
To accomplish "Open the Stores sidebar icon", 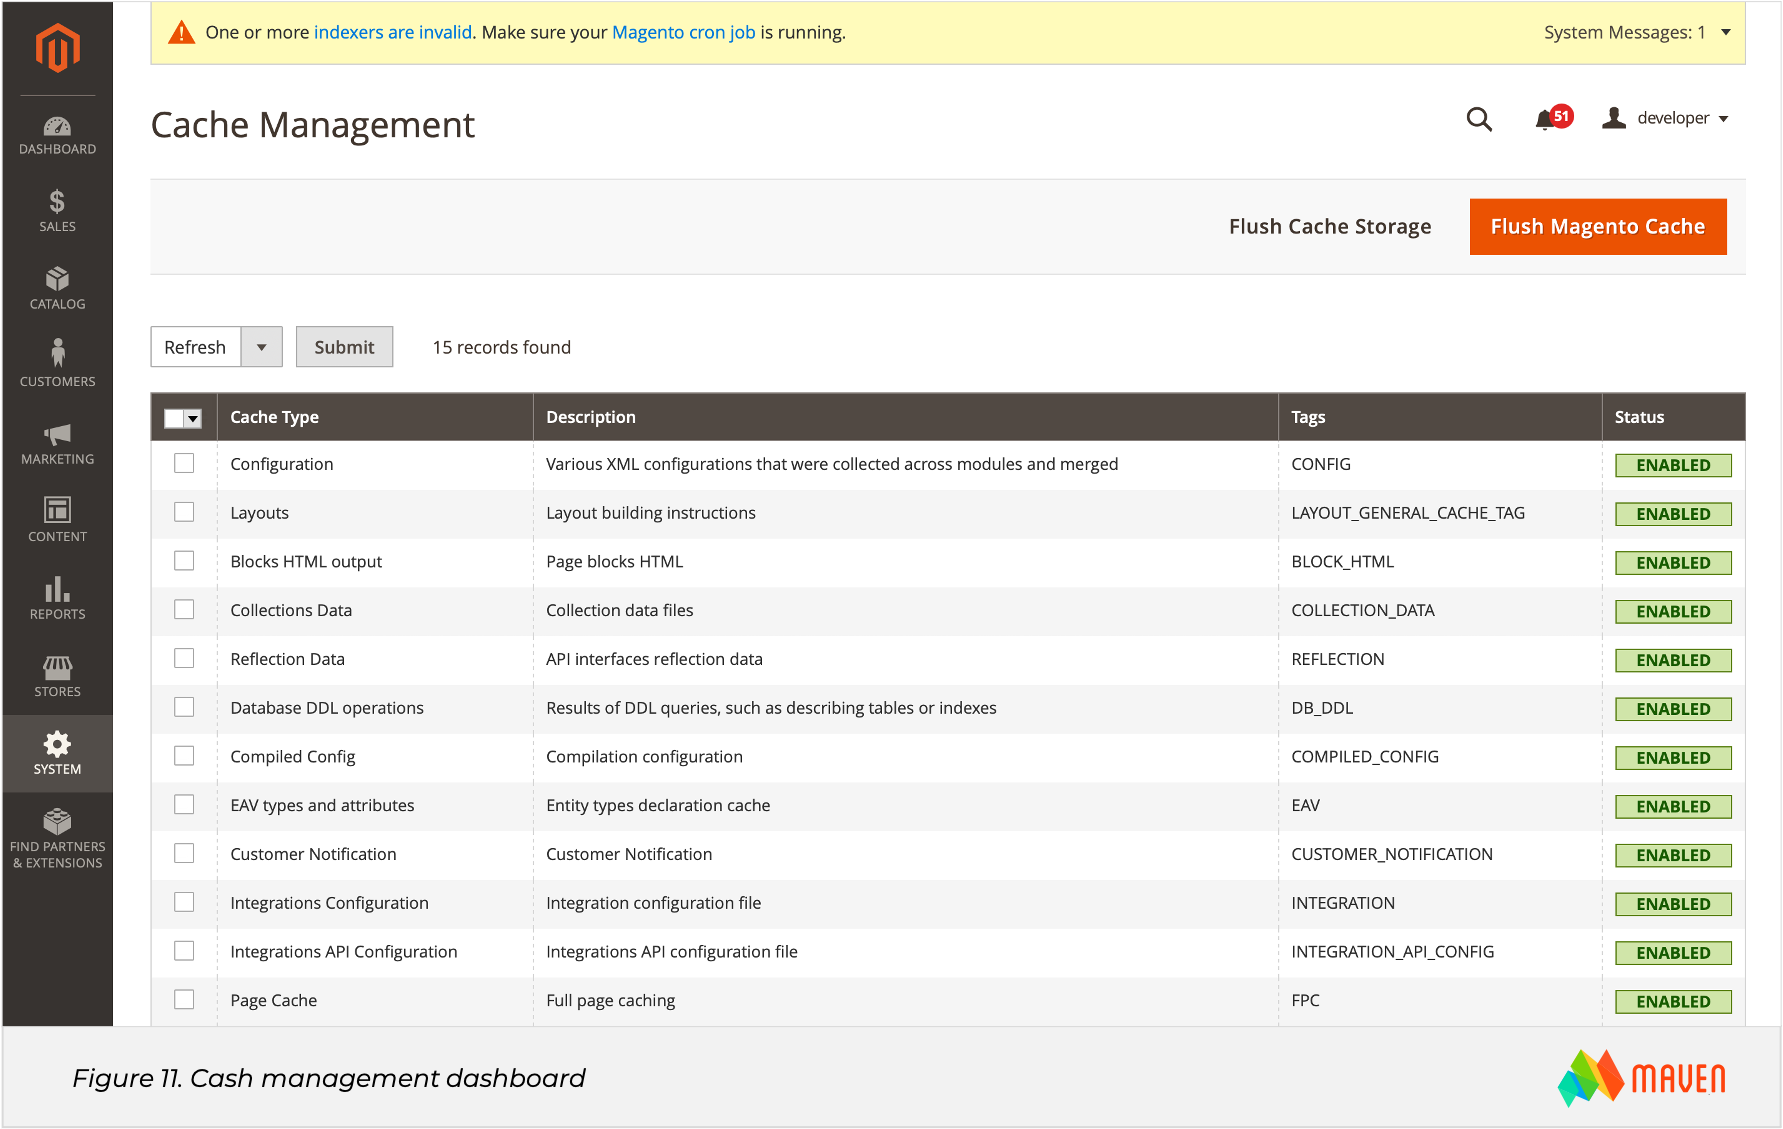I will (x=57, y=667).
